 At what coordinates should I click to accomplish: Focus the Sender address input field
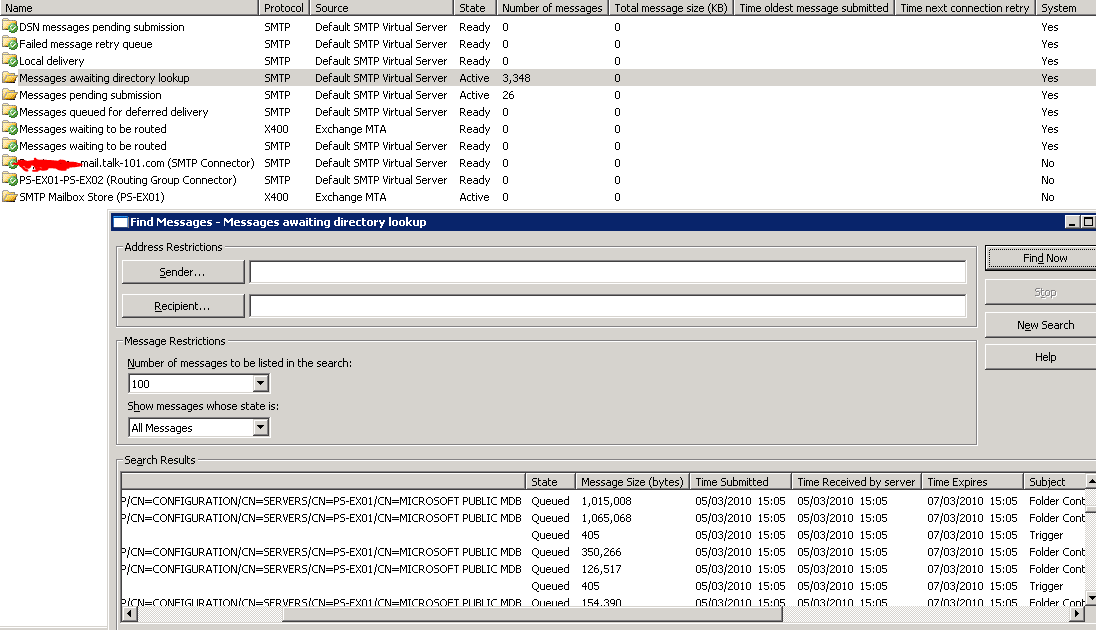click(607, 272)
